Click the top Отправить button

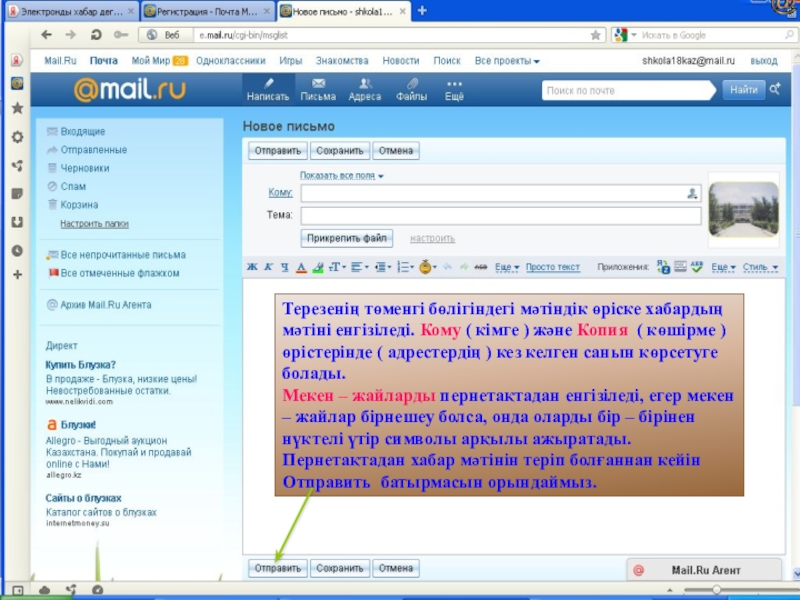pos(278,152)
